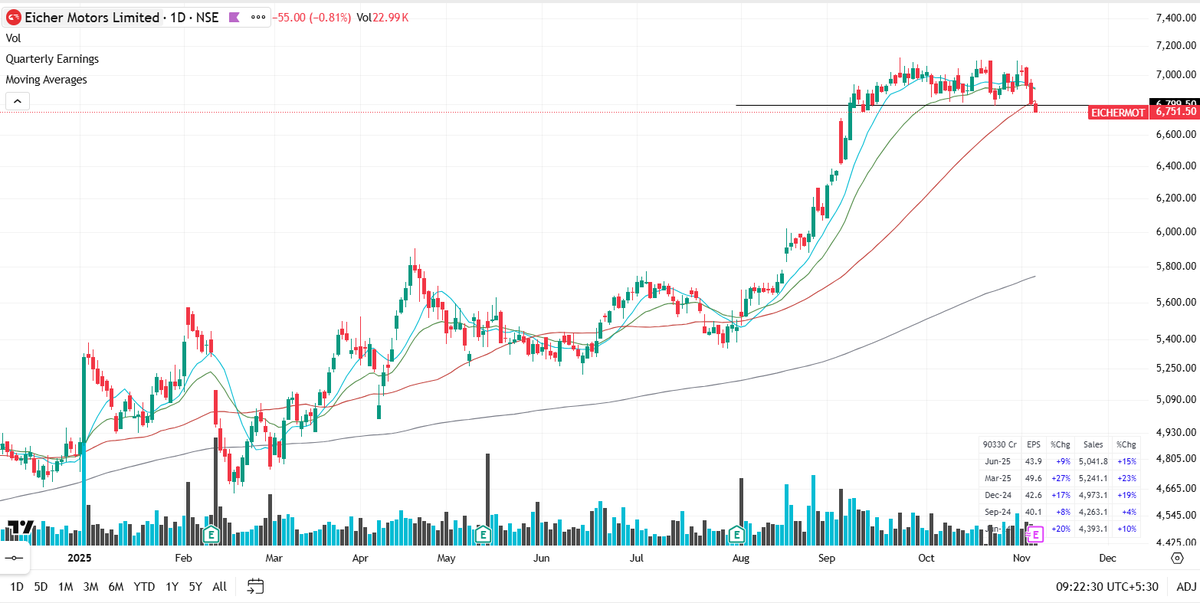Image resolution: width=1200 pixels, height=603 pixels.
Task: Open the 'Go to date' calendar icon
Action: (255, 586)
